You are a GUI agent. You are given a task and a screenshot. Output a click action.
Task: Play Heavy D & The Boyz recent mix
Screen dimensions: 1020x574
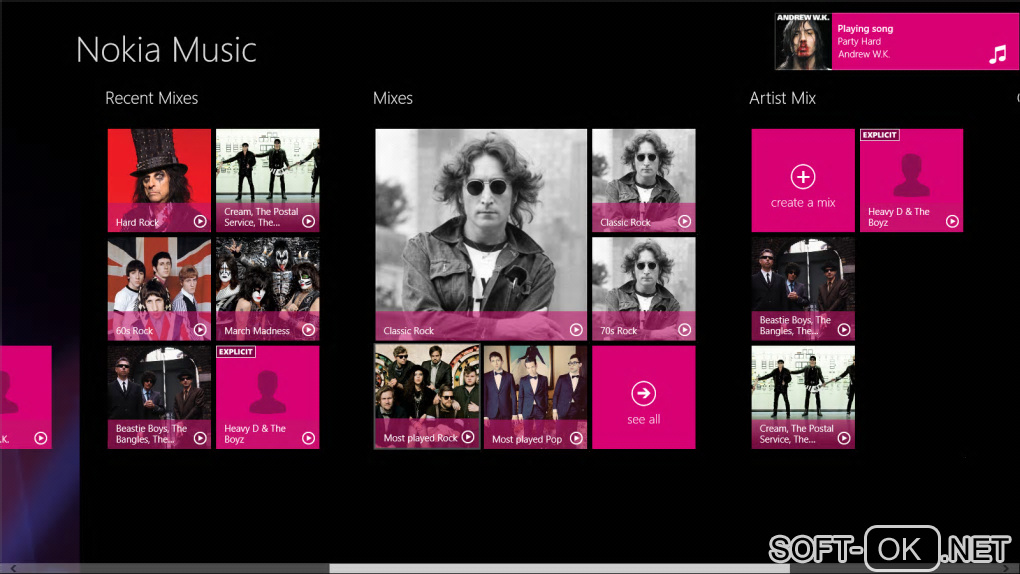(308, 438)
